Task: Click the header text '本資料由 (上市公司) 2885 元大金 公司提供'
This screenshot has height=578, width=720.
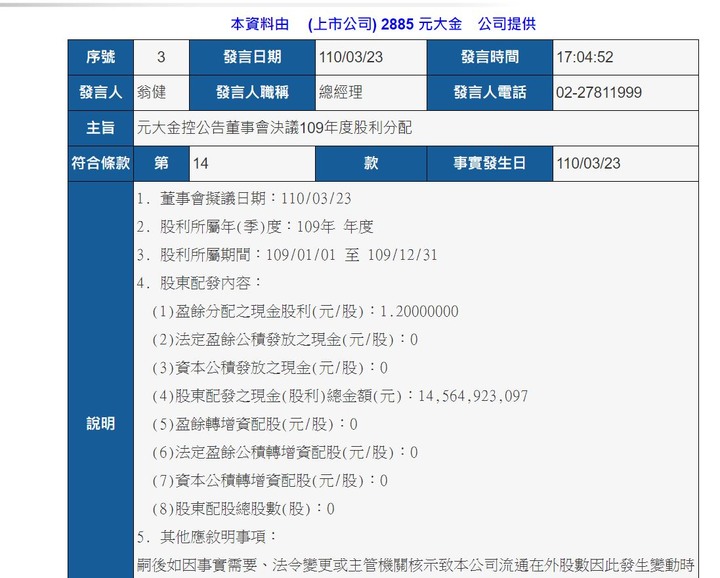Action: [x=383, y=23]
